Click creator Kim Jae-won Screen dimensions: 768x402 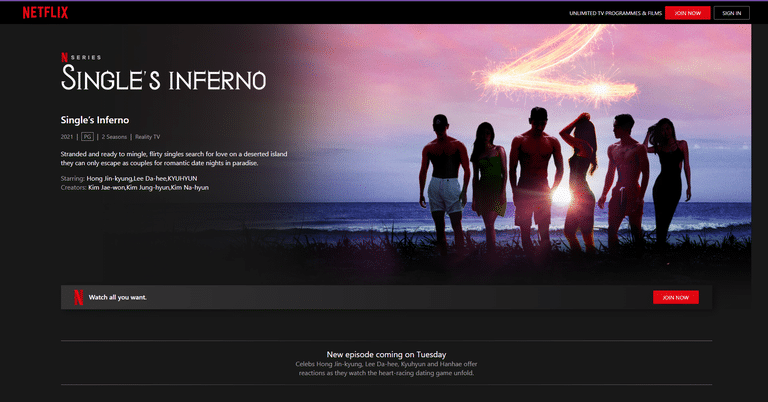(106, 188)
